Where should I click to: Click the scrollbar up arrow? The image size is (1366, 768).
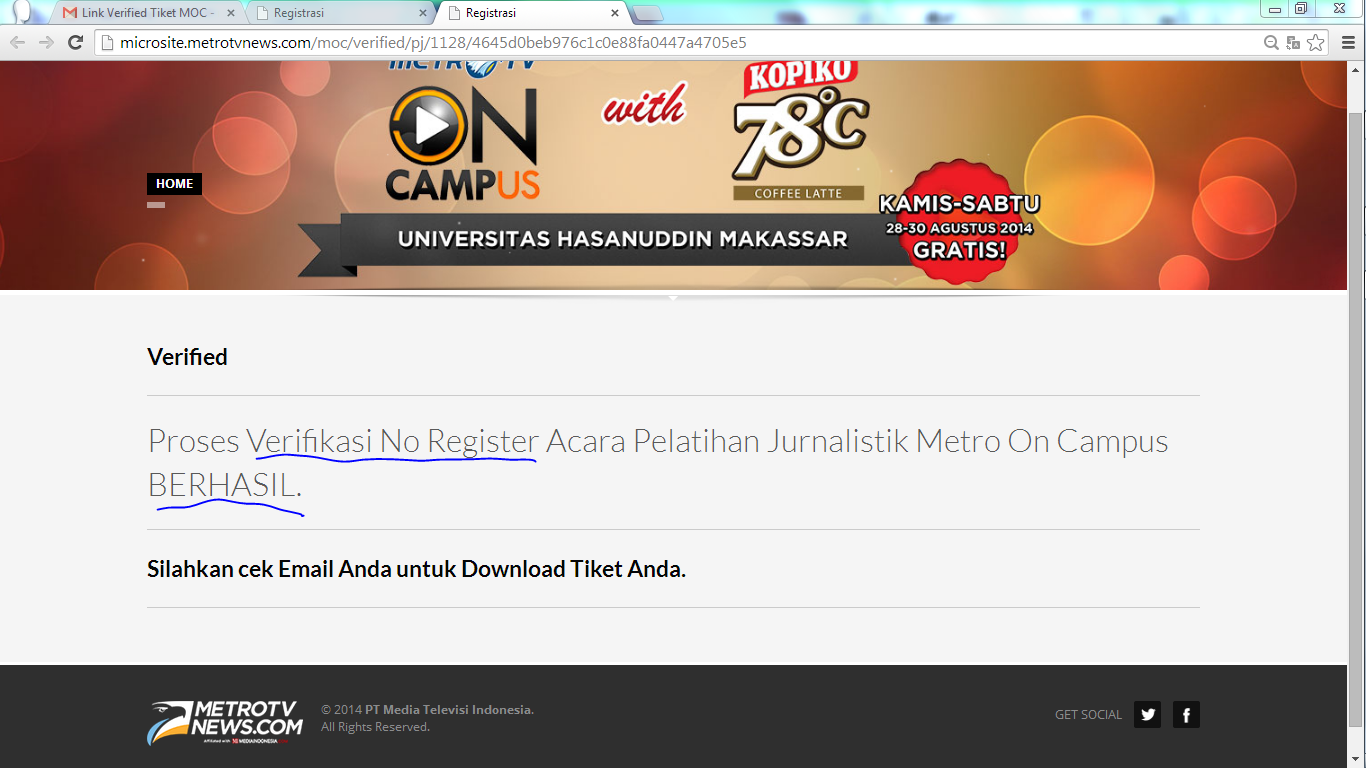point(1356,69)
